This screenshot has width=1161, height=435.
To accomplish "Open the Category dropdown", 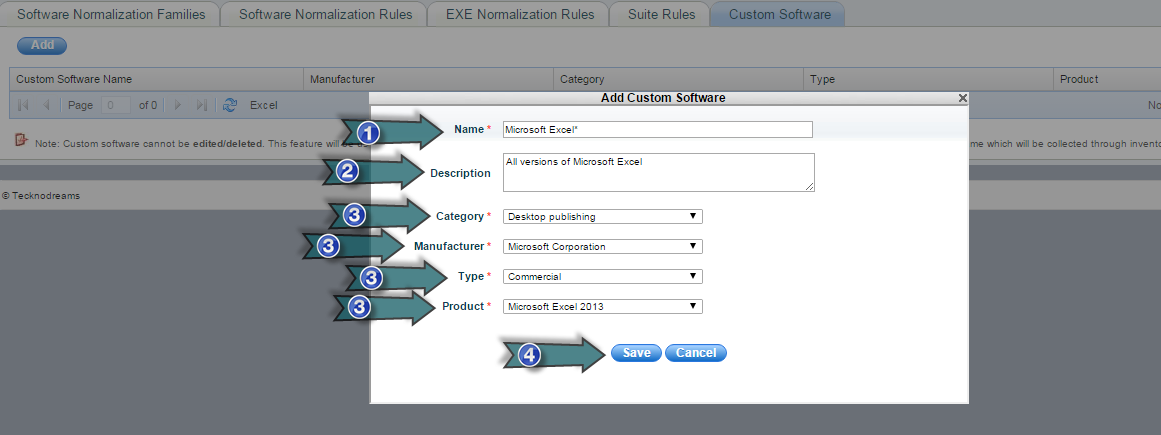I will pyautogui.click(x=602, y=216).
